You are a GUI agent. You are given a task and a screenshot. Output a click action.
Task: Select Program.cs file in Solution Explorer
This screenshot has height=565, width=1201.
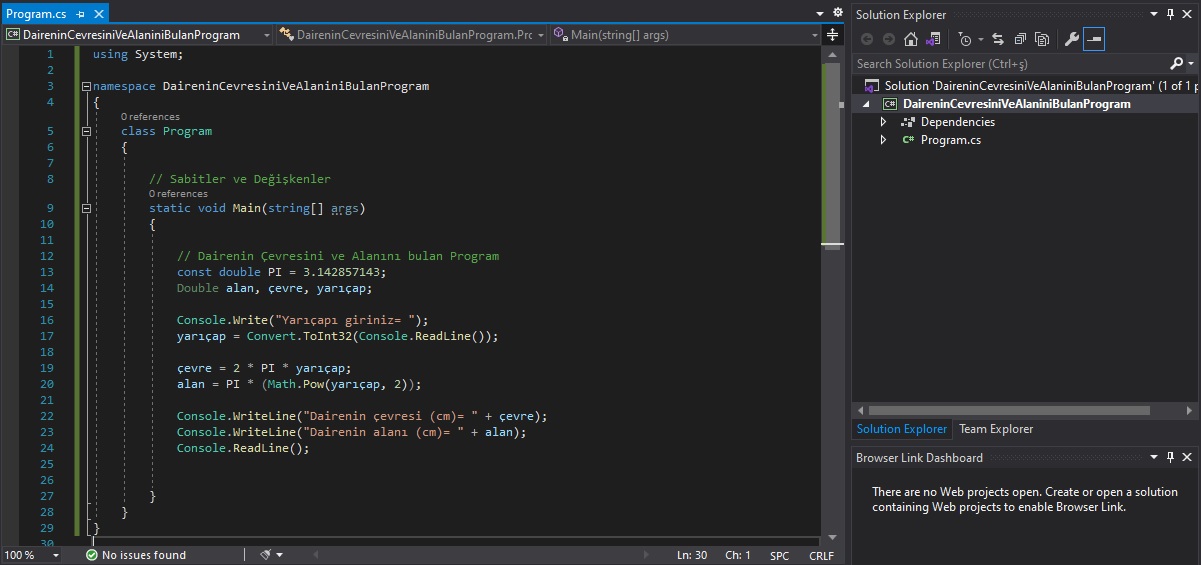pyautogui.click(x=950, y=140)
